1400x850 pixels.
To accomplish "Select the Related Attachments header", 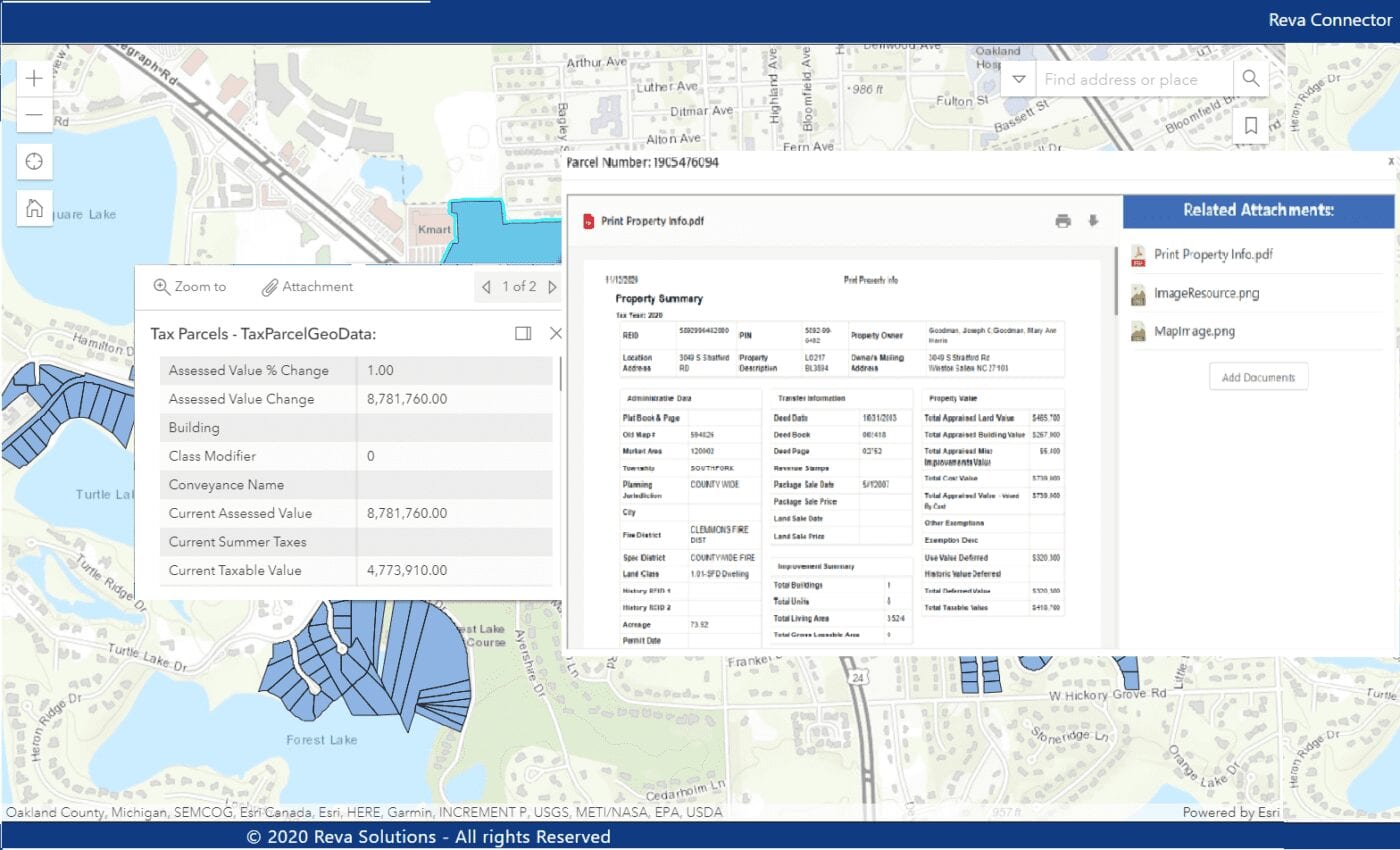I will pos(1258,211).
